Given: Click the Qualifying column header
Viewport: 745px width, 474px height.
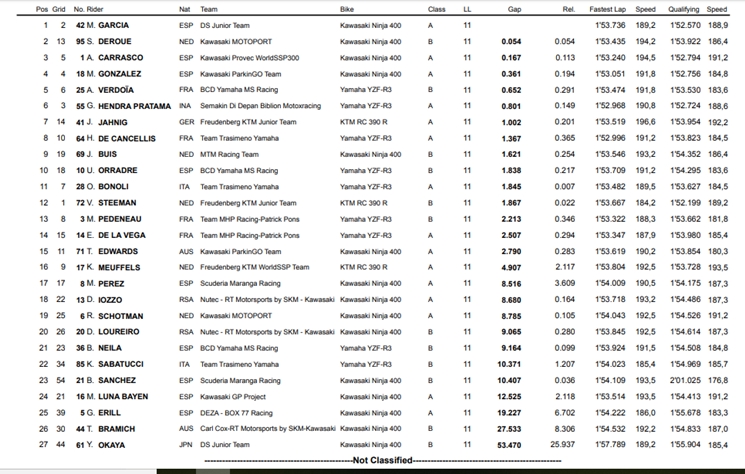Looking at the screenshot, I should point(684,9).
